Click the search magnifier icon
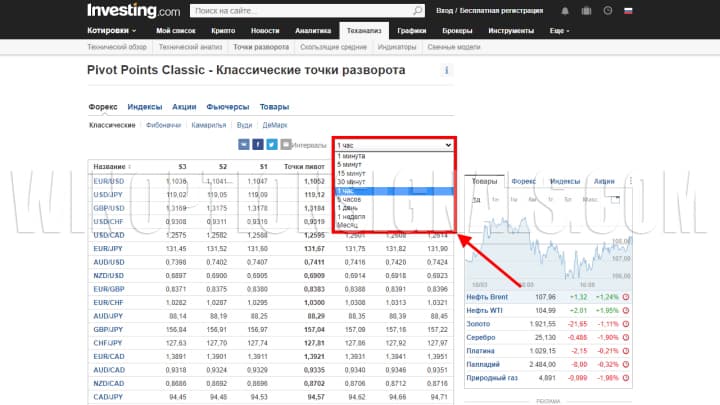 pos(417,11)
